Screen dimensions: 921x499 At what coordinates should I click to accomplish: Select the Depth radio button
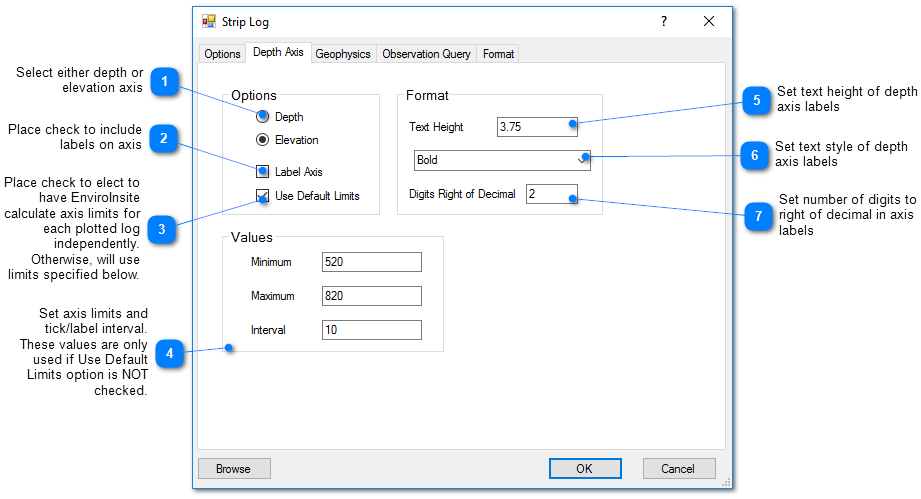[x=263, y=117]
